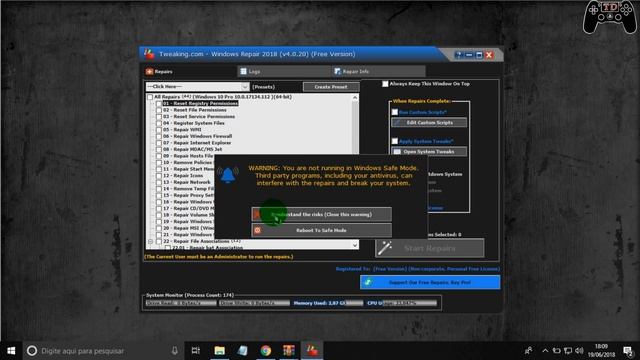Click the taskbar search box

(103, 351)
